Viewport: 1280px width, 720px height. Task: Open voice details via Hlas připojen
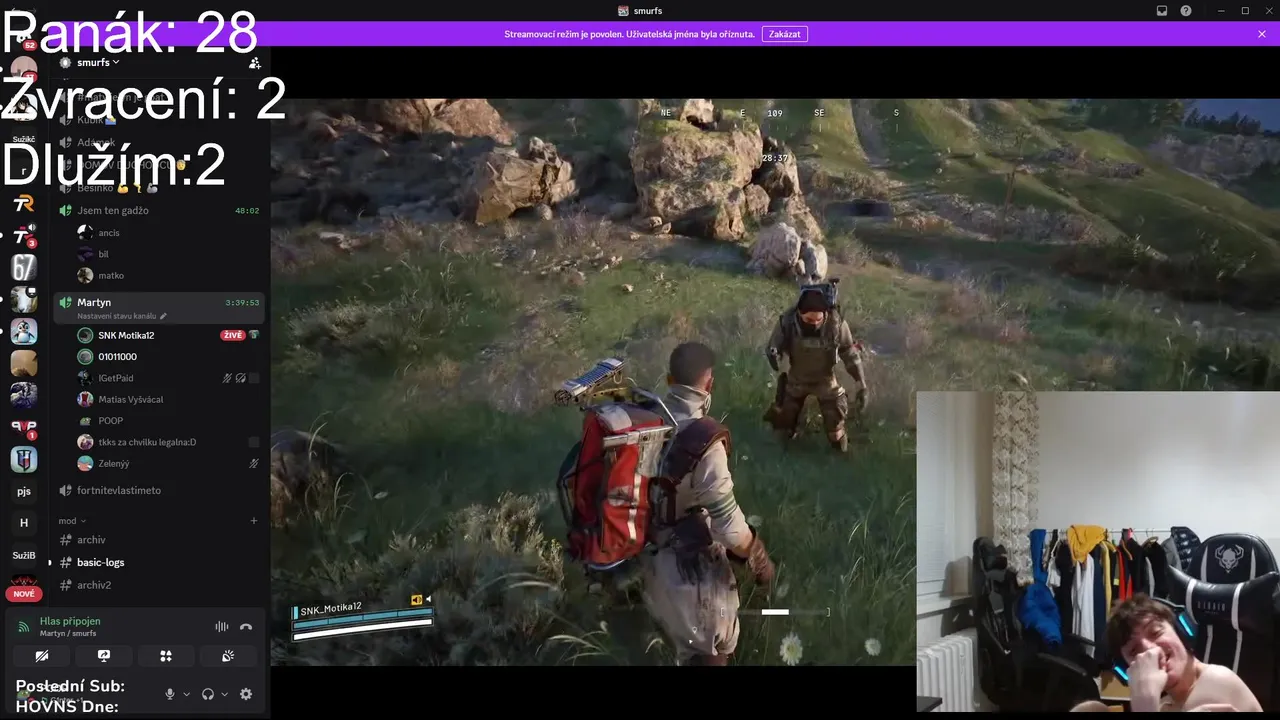coord(70,621)
